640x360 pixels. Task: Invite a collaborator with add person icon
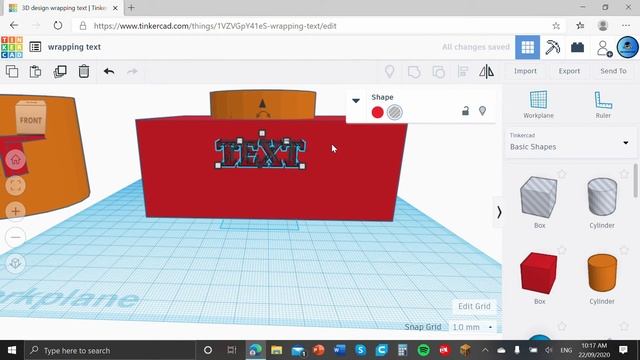click(604, 48)
